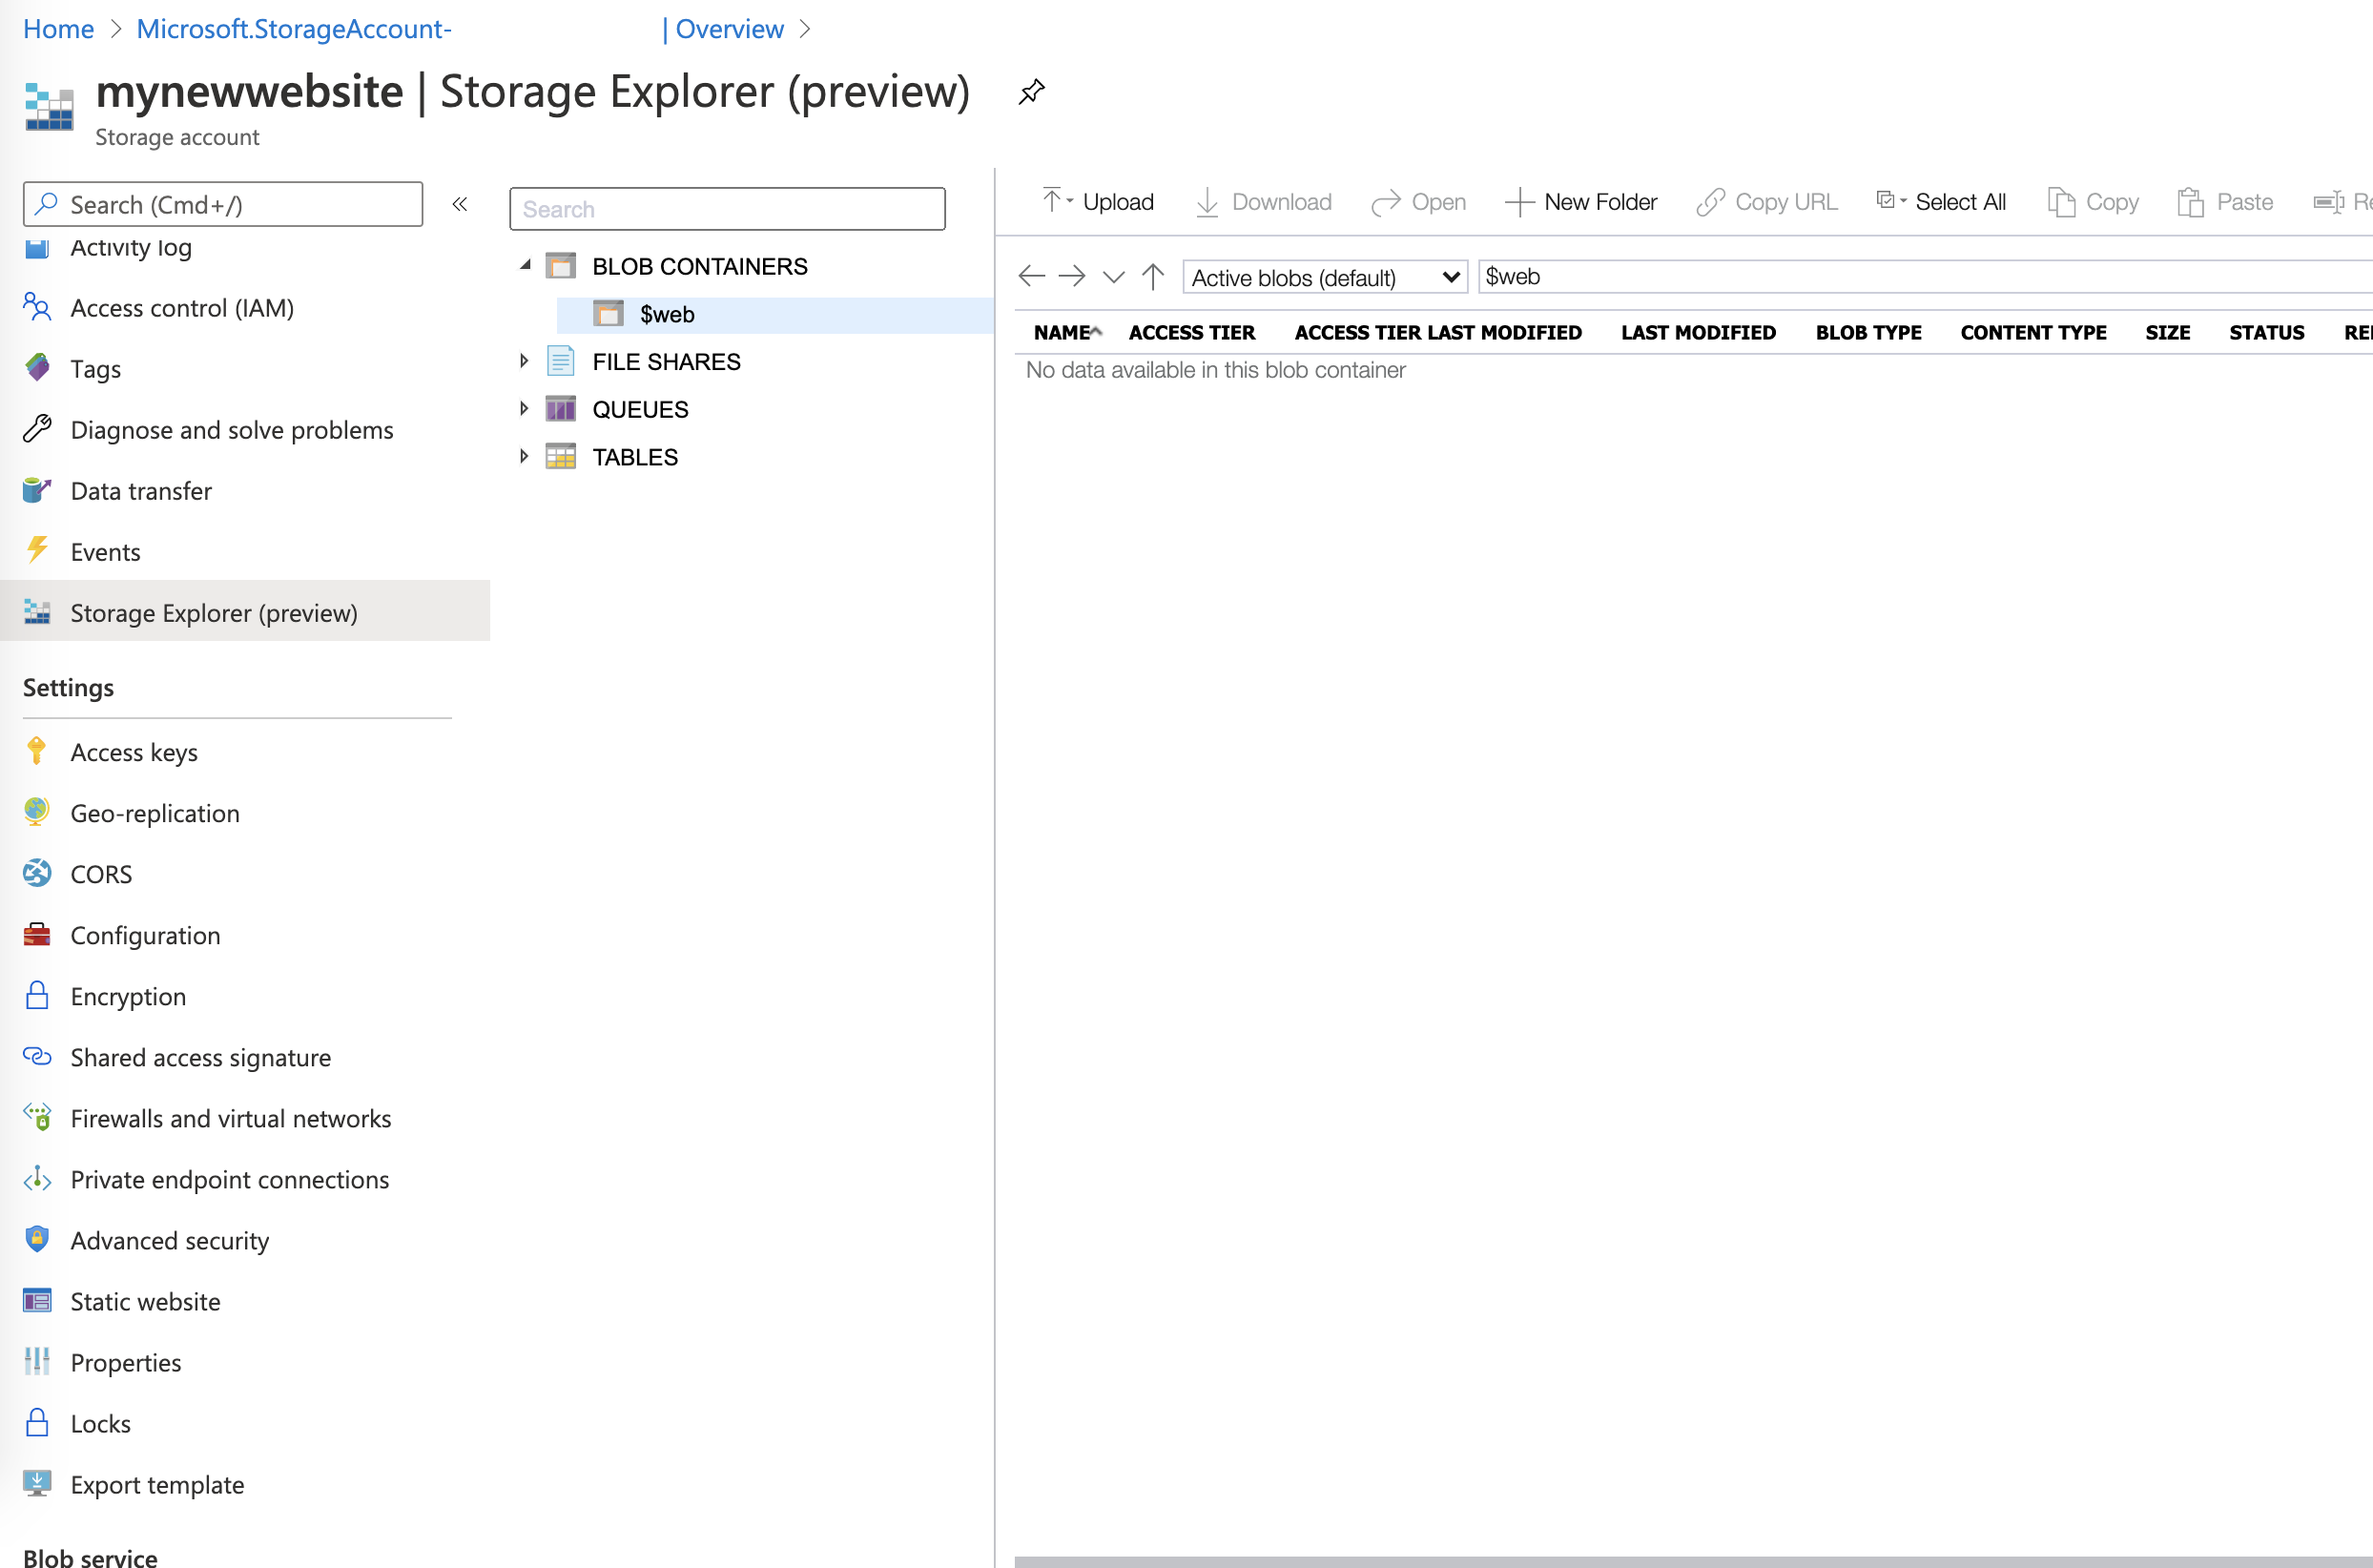Collapse the BLOB CONTAINERS tree node
2373x1568 pixels.
click(525, 265)
